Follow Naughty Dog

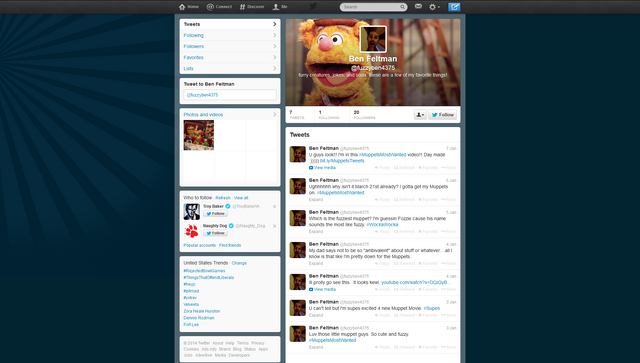pos(216,233)
